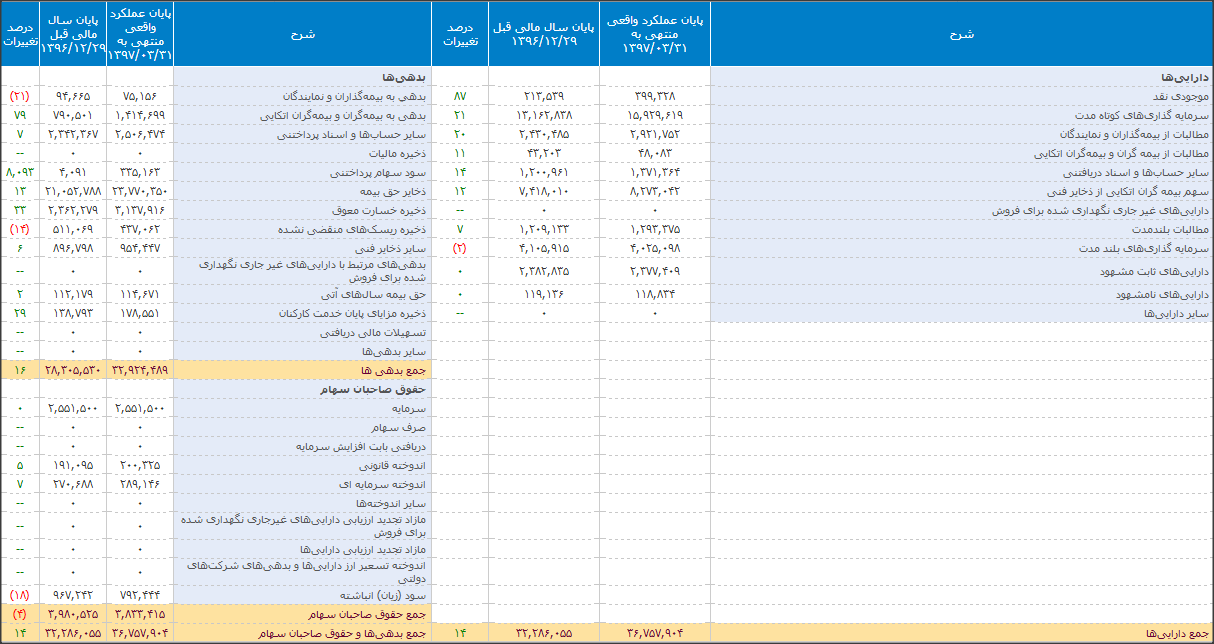Select the جمع دارایی‌ها total row label
This screenshot has width=1214, height=644.
pyautogui.click(x=1176, y=633)
